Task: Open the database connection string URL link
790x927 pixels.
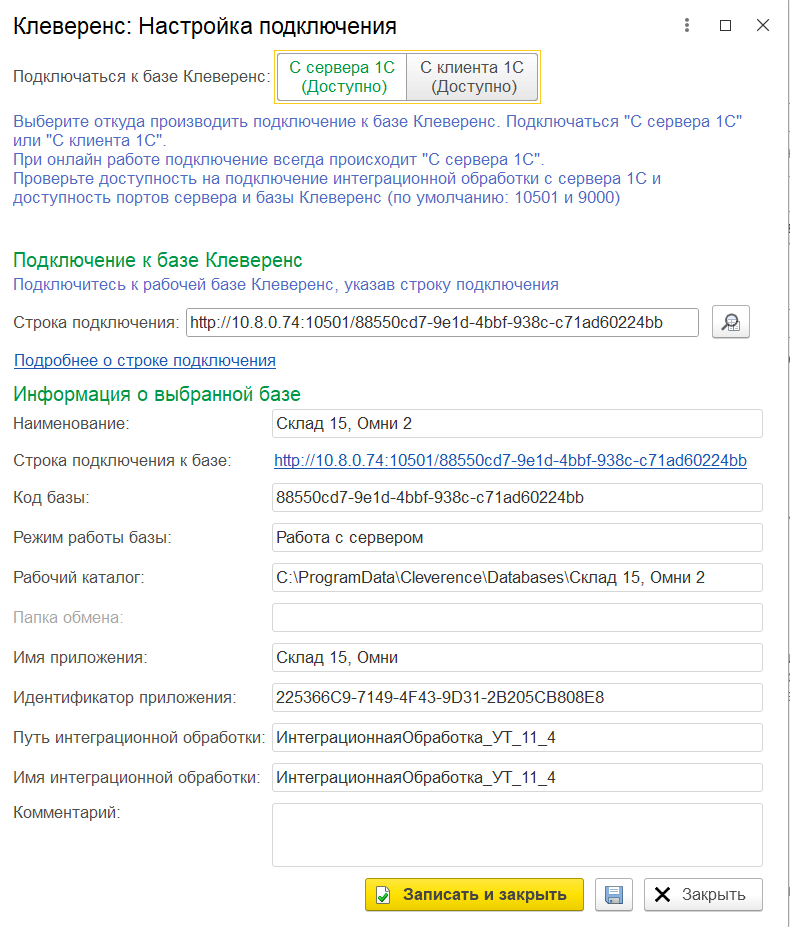Action: [510, 460]
